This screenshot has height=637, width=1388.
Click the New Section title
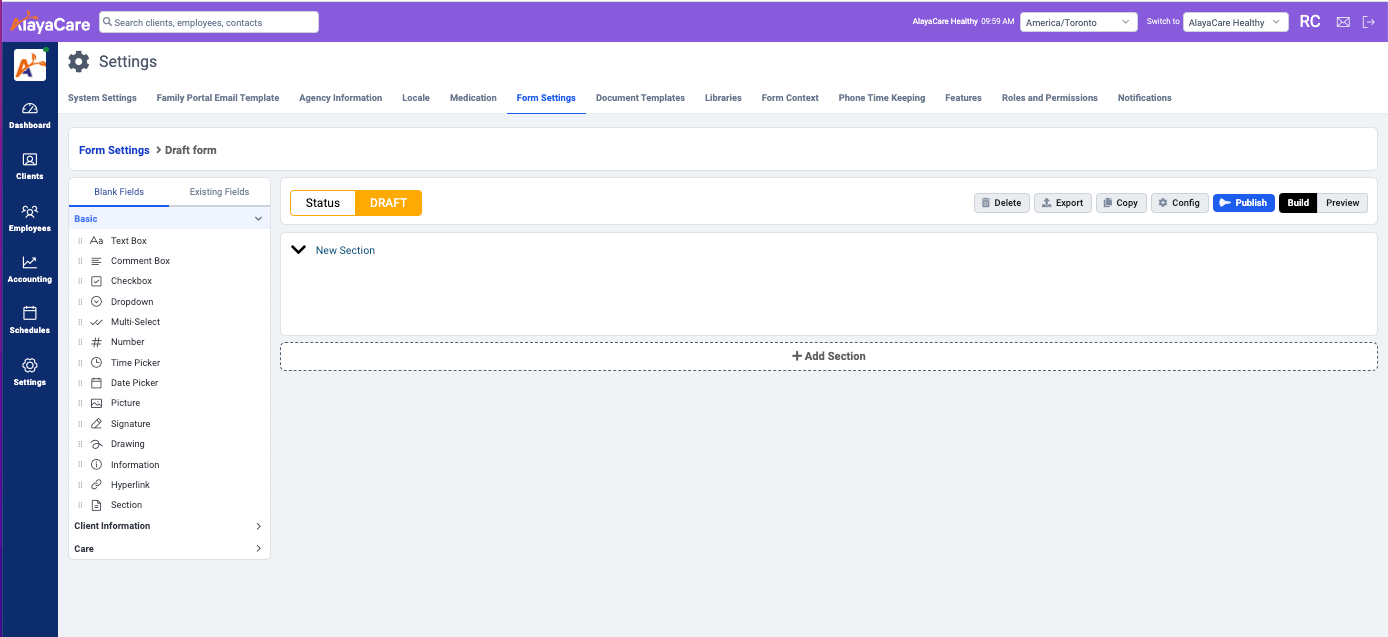click(345, 250)
